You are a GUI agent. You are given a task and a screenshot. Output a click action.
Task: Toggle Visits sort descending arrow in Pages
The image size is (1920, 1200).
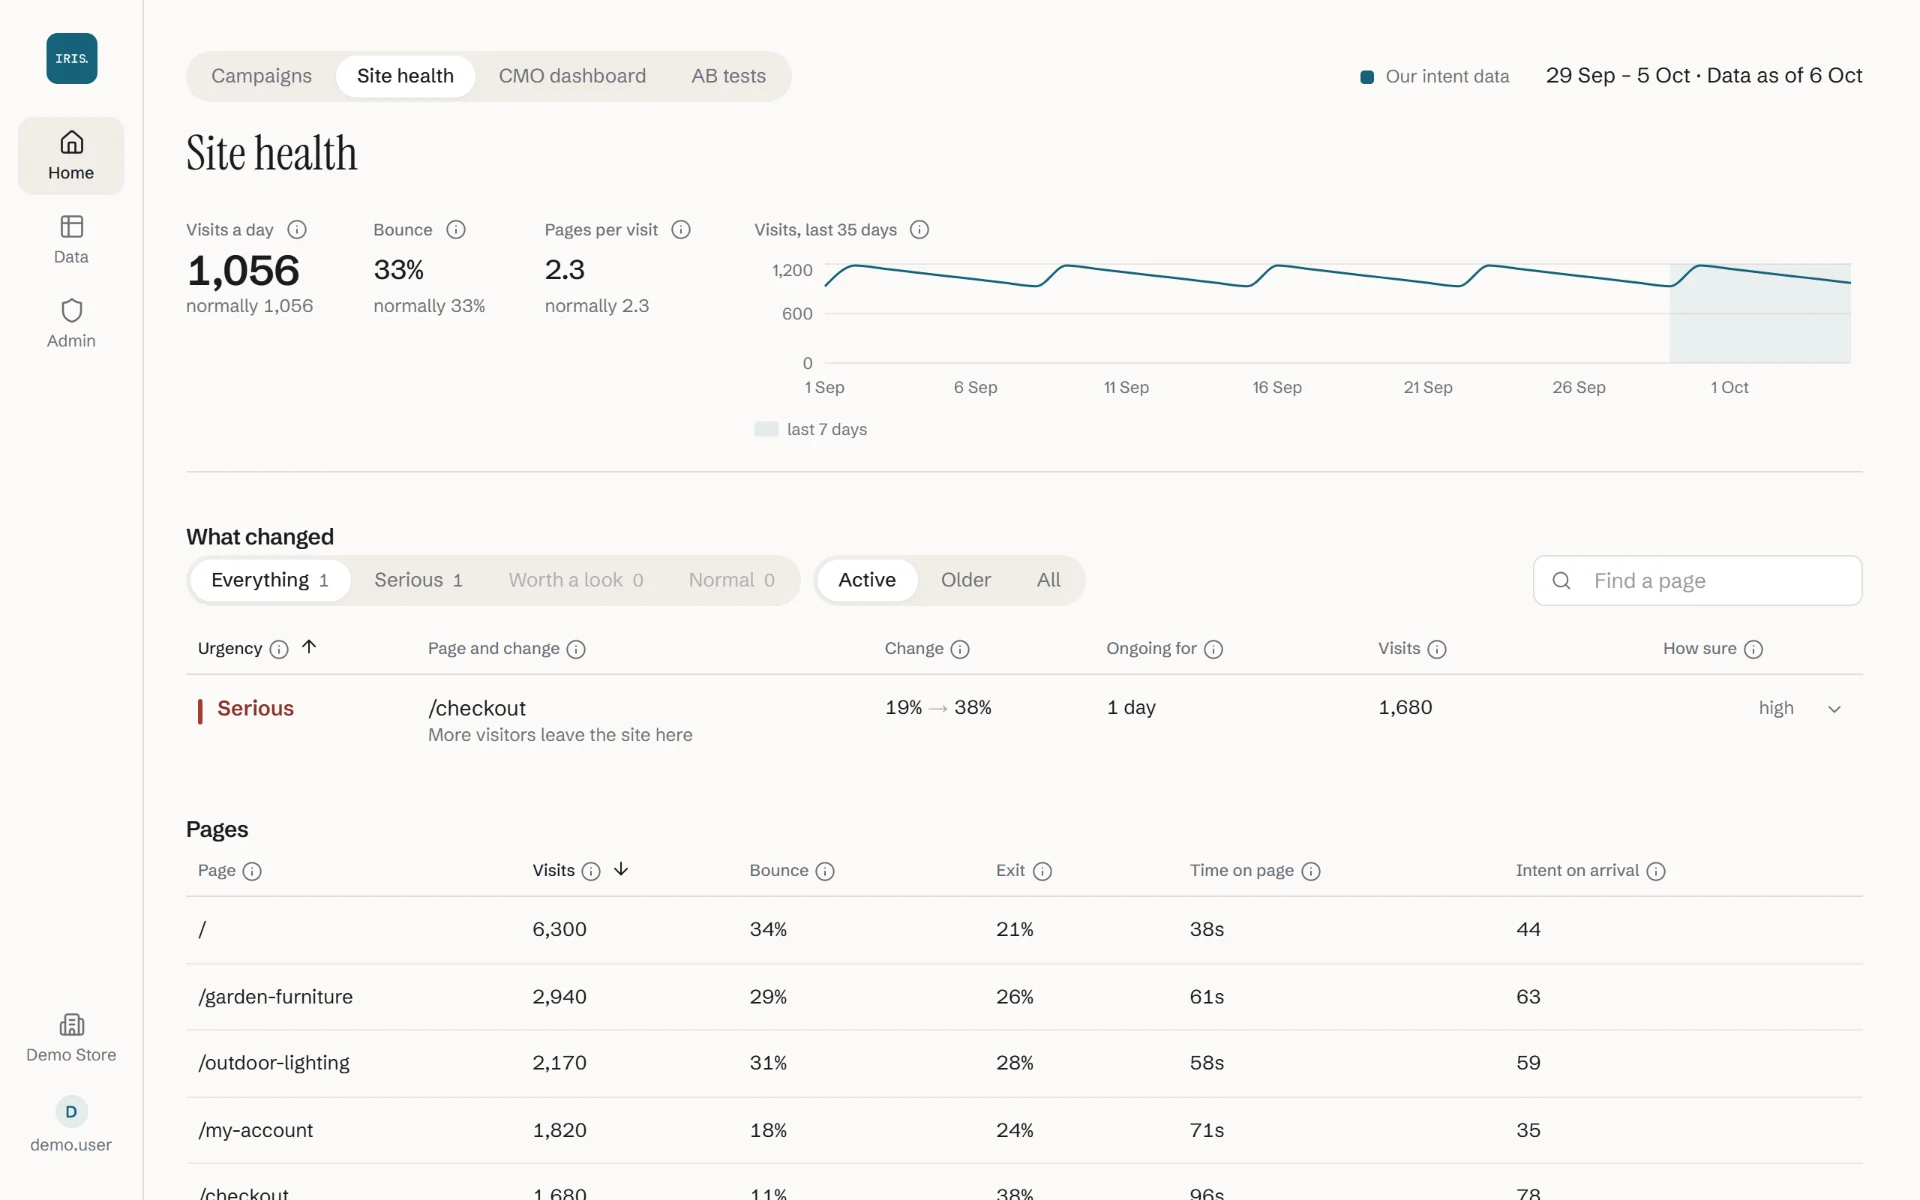(x=621, y=870)
